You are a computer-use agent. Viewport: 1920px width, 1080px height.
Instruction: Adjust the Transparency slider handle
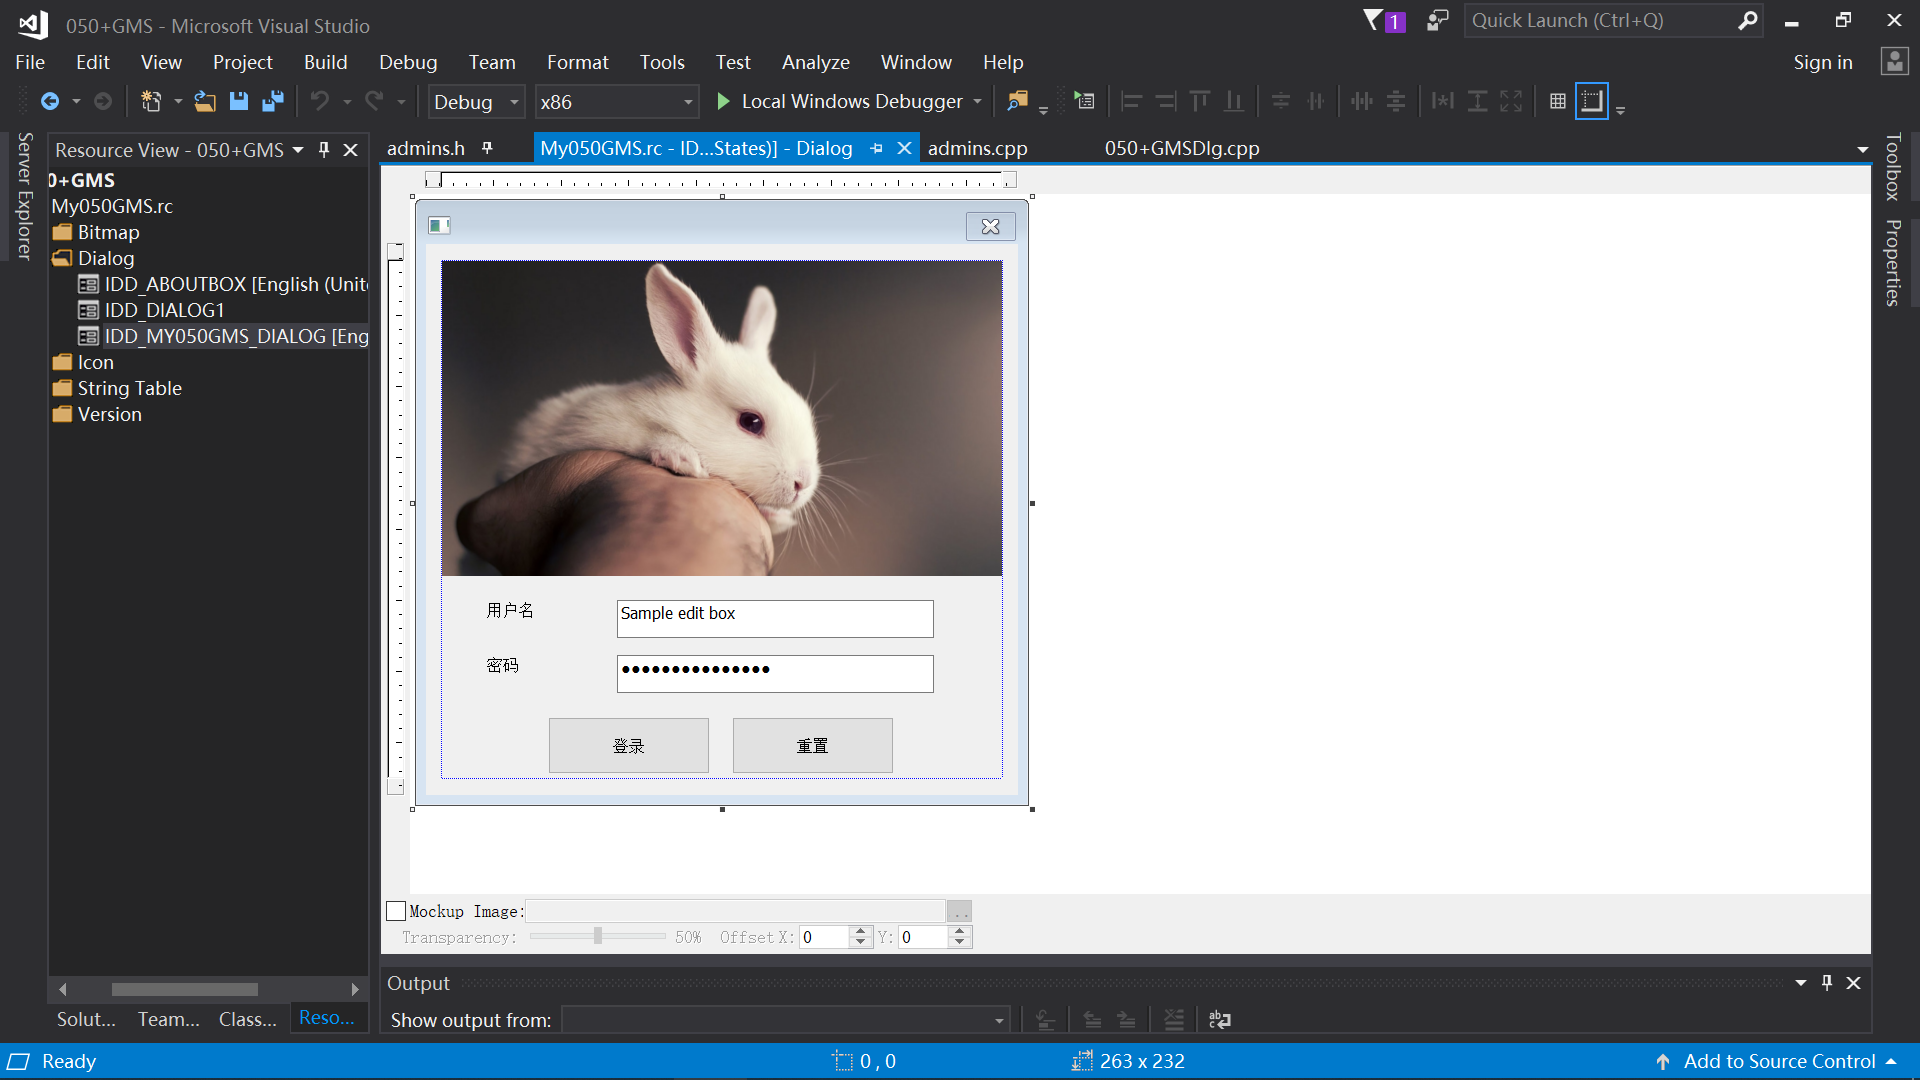pos(598,936)
